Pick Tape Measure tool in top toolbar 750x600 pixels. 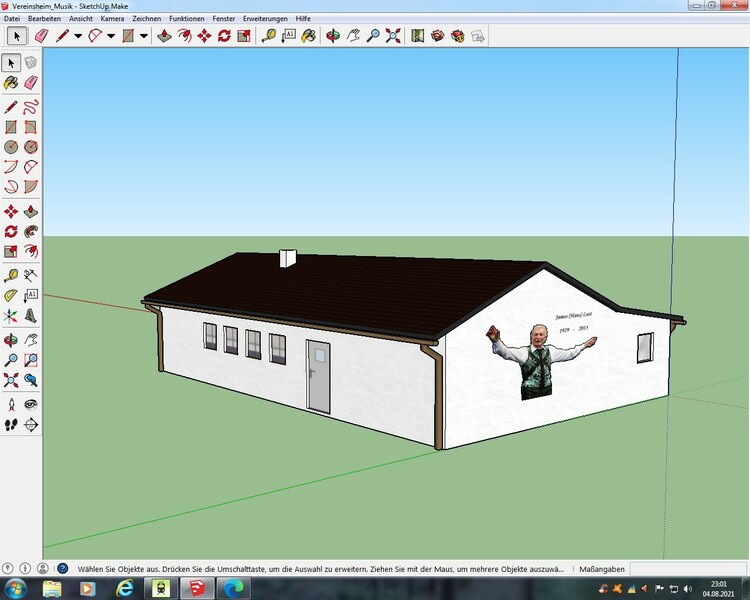269,36
